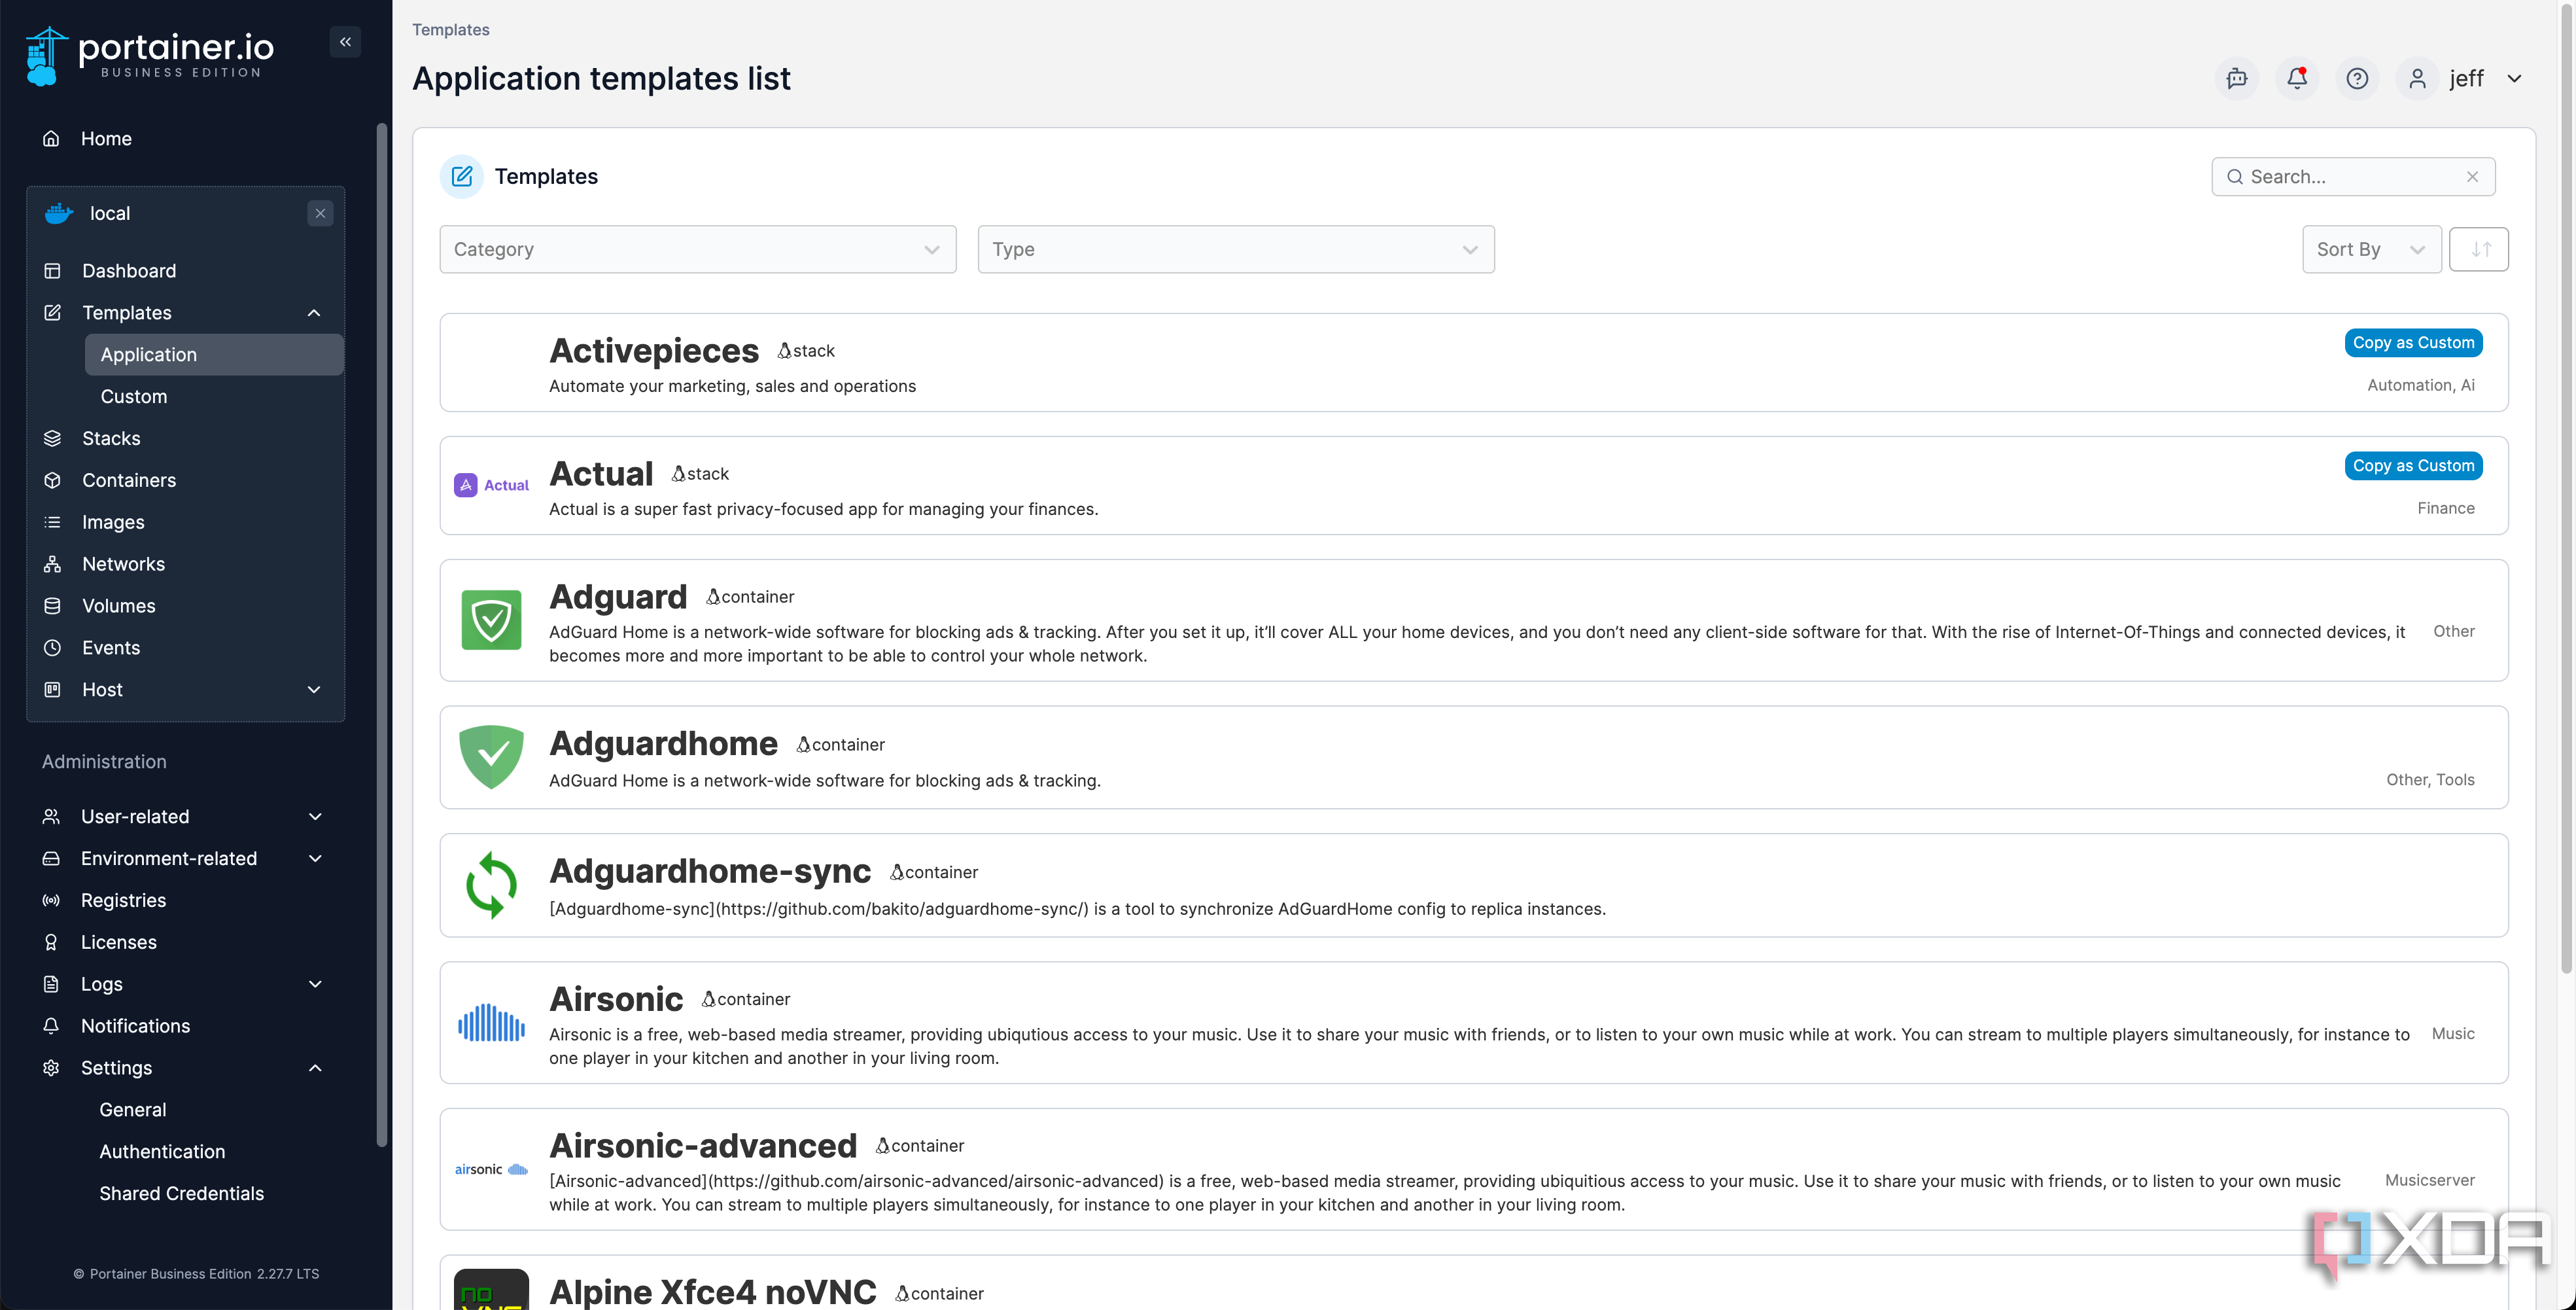The width and height of the screenshot is (2576, 1310).
Task: Open the help question mark icon
Action: (2357, 78)
